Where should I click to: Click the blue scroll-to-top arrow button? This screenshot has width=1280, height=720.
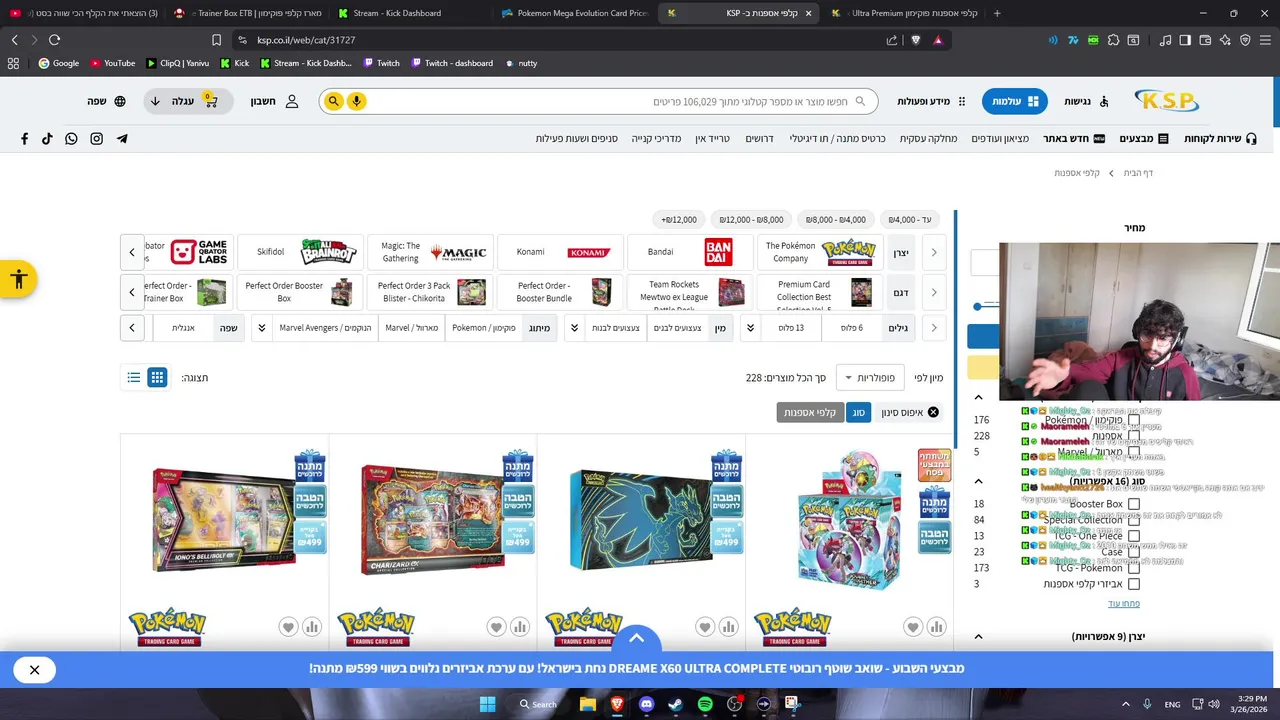(636, 639)
